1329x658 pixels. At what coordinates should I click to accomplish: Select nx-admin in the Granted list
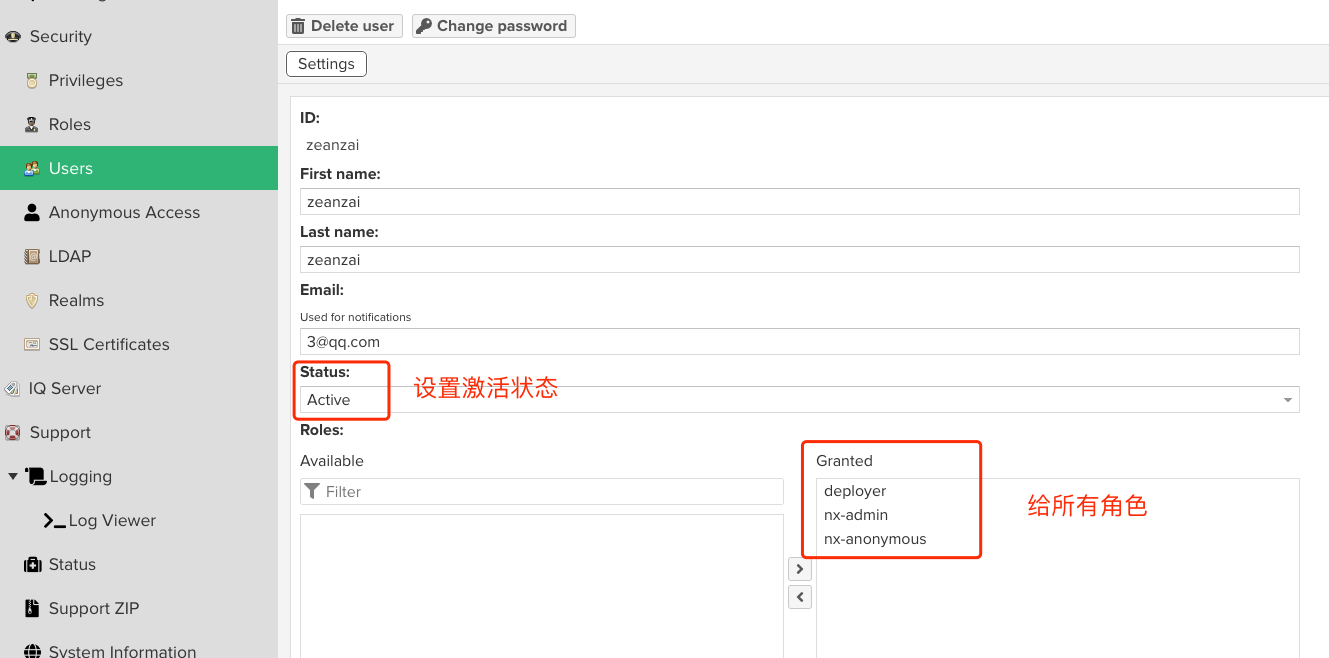(x=856, y=515)
